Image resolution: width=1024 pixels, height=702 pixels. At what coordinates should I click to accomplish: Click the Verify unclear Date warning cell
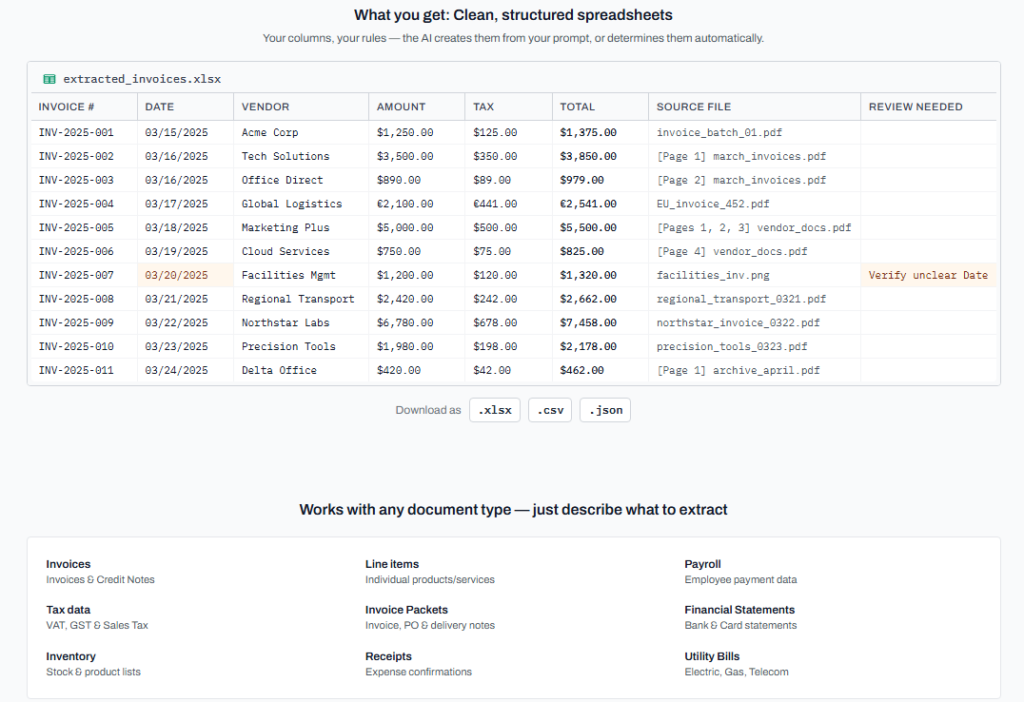pyautogui.click(x=928, y=275)
